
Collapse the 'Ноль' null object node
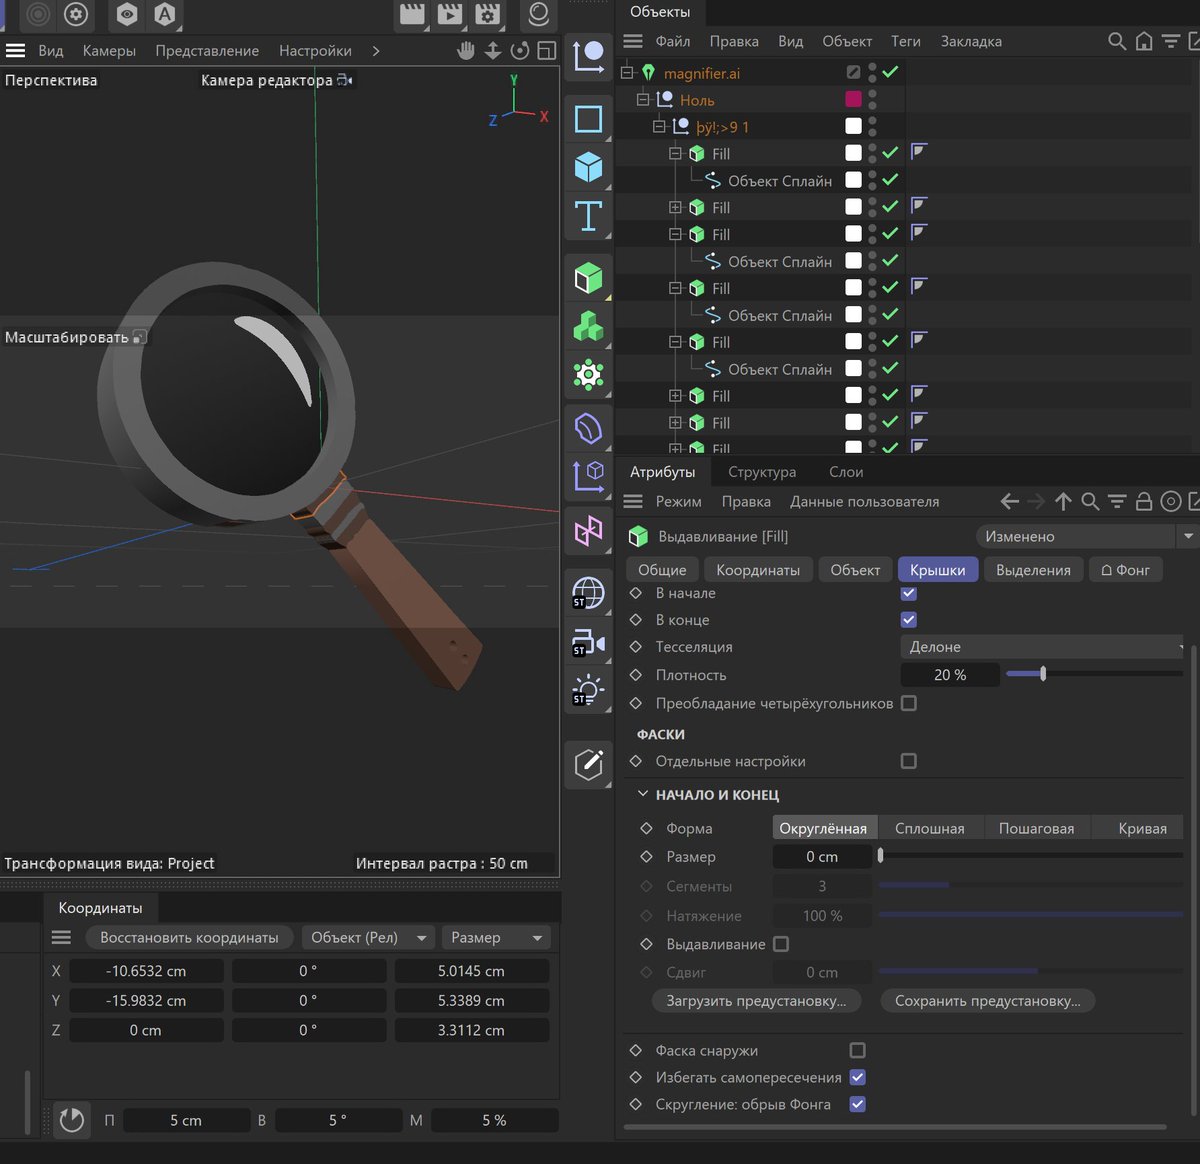click(x=644, y=99)
